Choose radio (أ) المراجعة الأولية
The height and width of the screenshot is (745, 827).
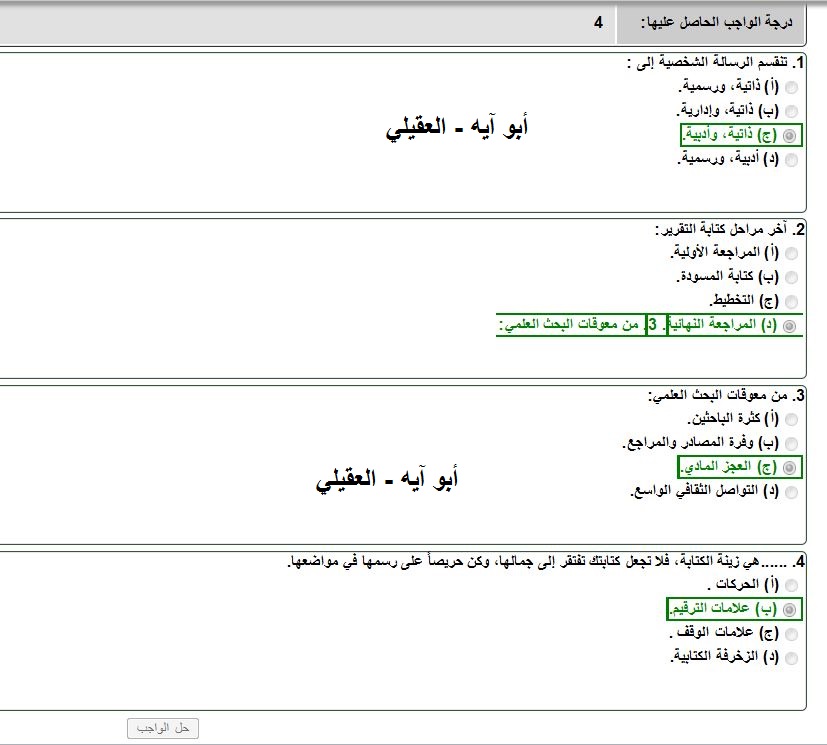791,254
